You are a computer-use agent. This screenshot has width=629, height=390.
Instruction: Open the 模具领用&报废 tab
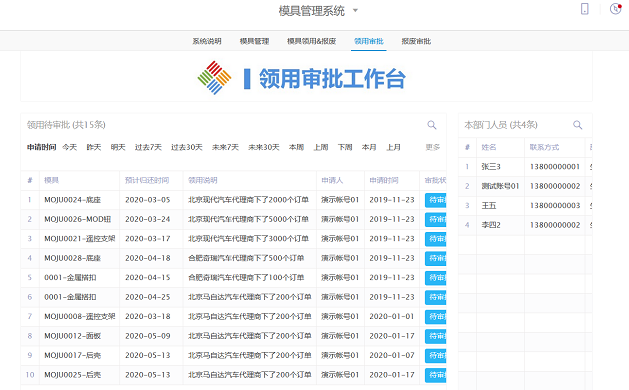[x=312, y=41]
